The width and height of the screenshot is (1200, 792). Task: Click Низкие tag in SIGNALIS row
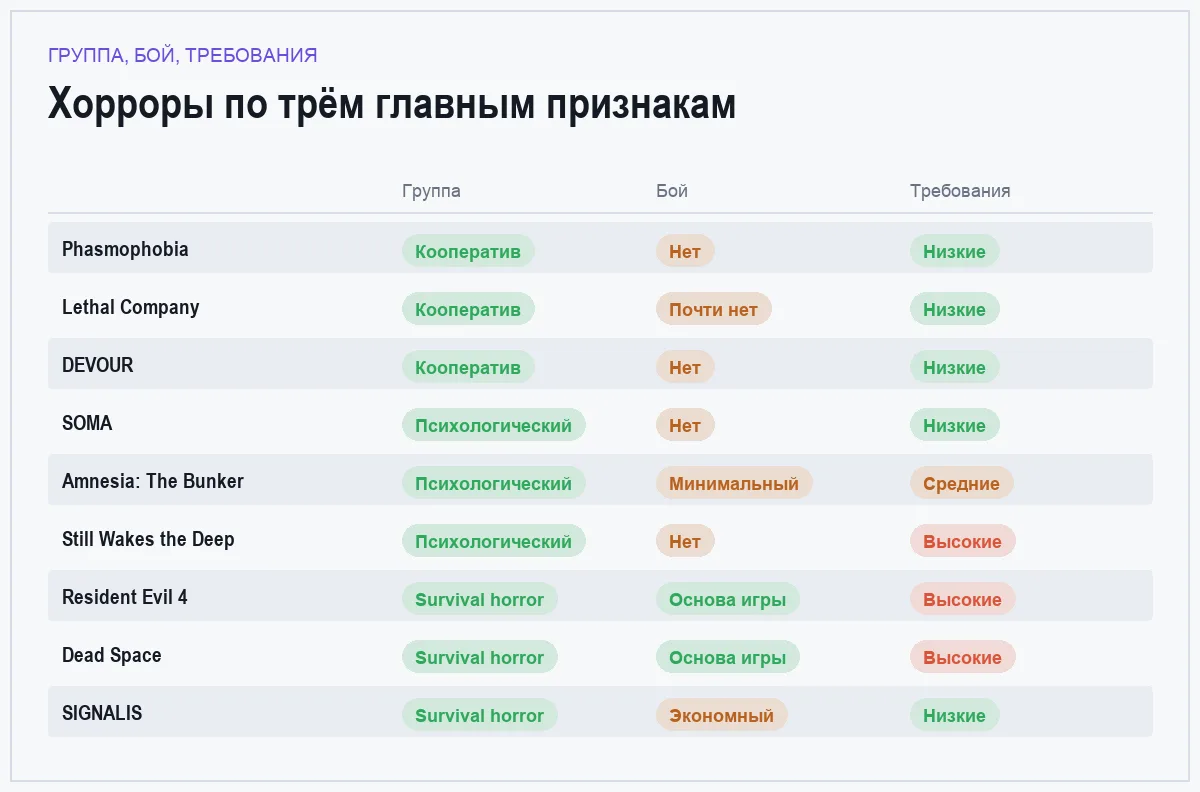point(955,715)
